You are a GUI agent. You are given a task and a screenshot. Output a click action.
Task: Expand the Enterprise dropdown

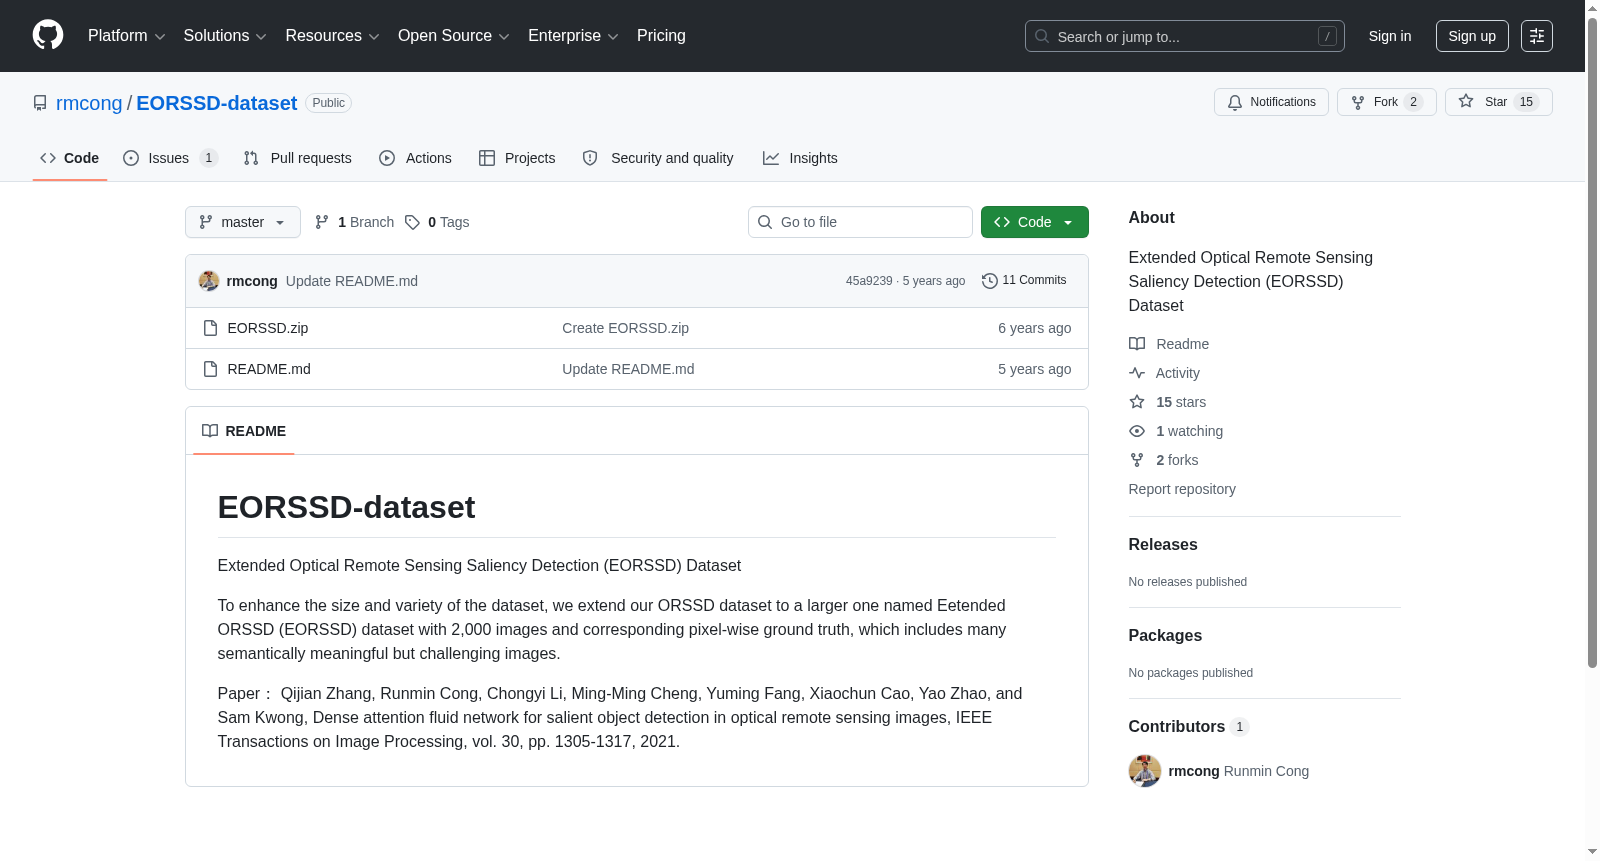(573, 36)
